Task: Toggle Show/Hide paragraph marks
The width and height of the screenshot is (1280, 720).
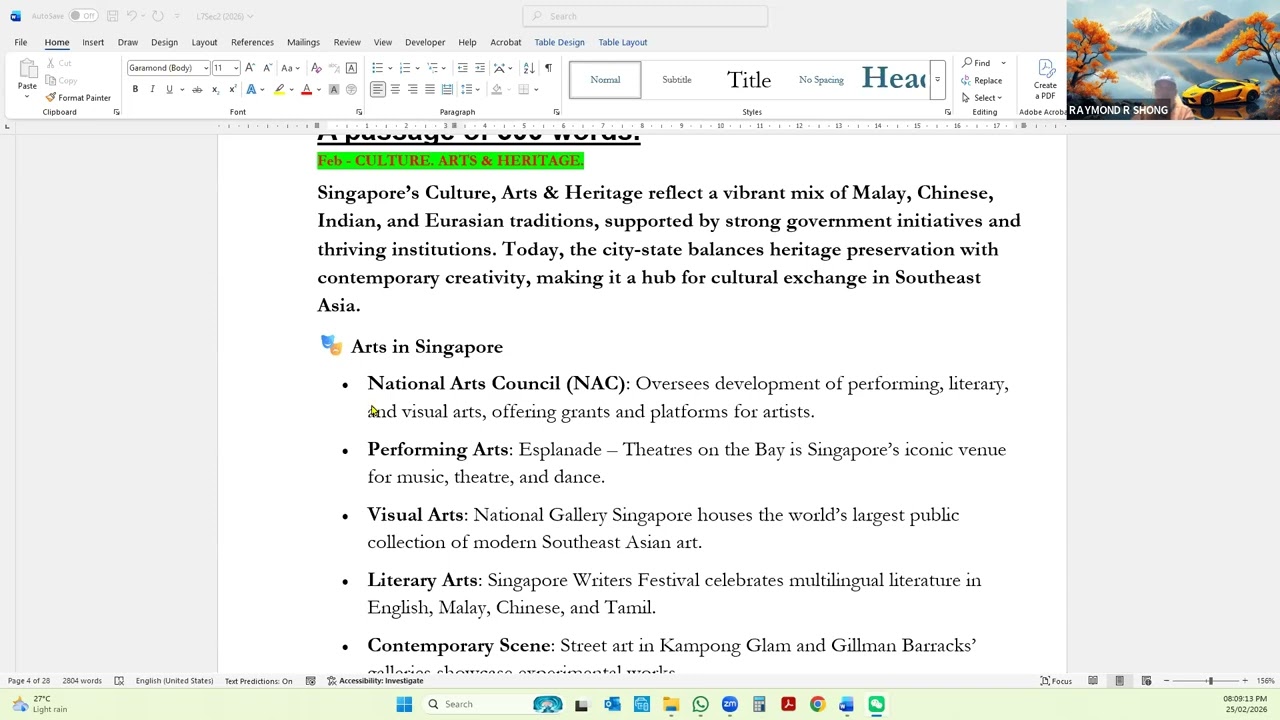Action: pos(548,68)
